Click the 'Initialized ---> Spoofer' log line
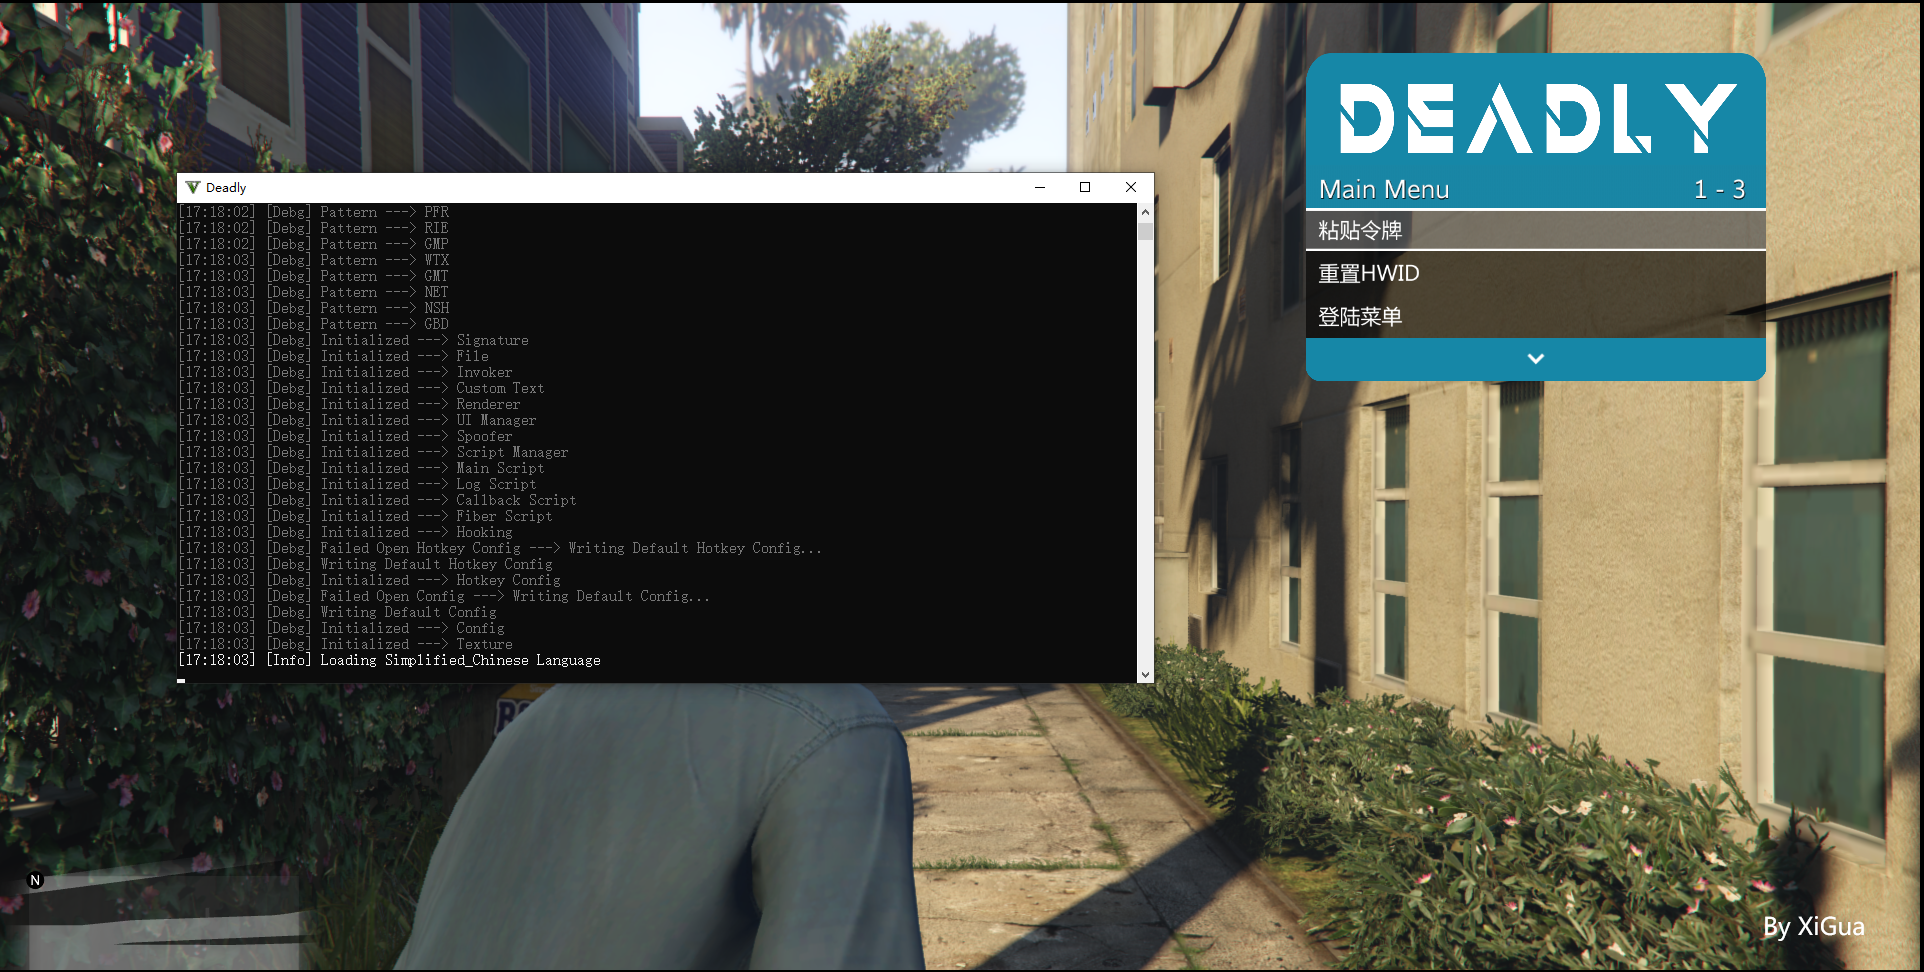Image resolution: width=1924 pixels, height=972 pixels. [346, 436]
